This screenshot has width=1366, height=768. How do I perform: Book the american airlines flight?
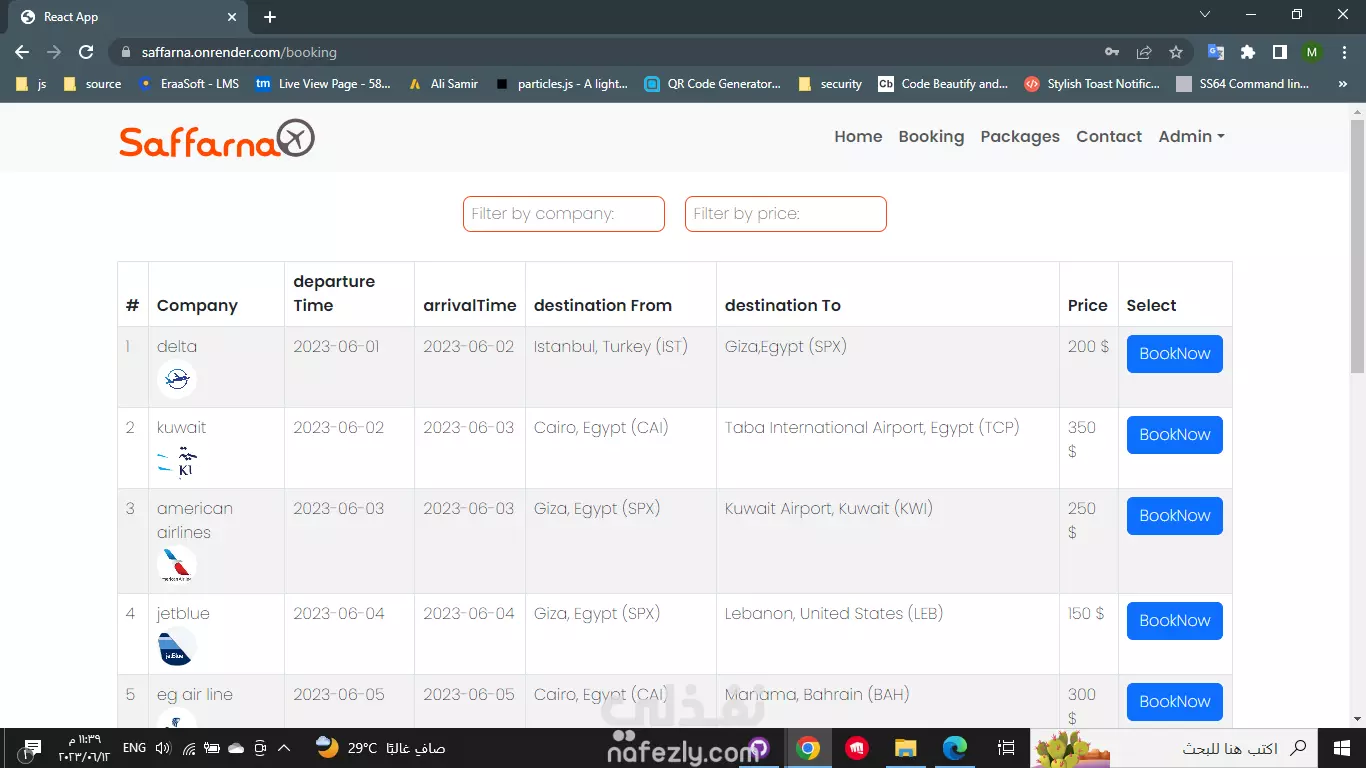[1174, 516]
